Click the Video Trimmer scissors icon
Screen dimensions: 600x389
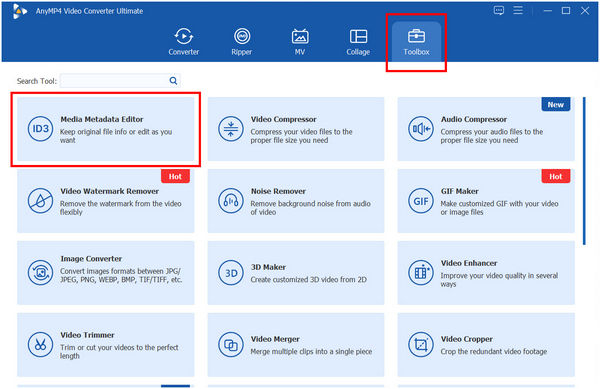(x=40, y=345)
